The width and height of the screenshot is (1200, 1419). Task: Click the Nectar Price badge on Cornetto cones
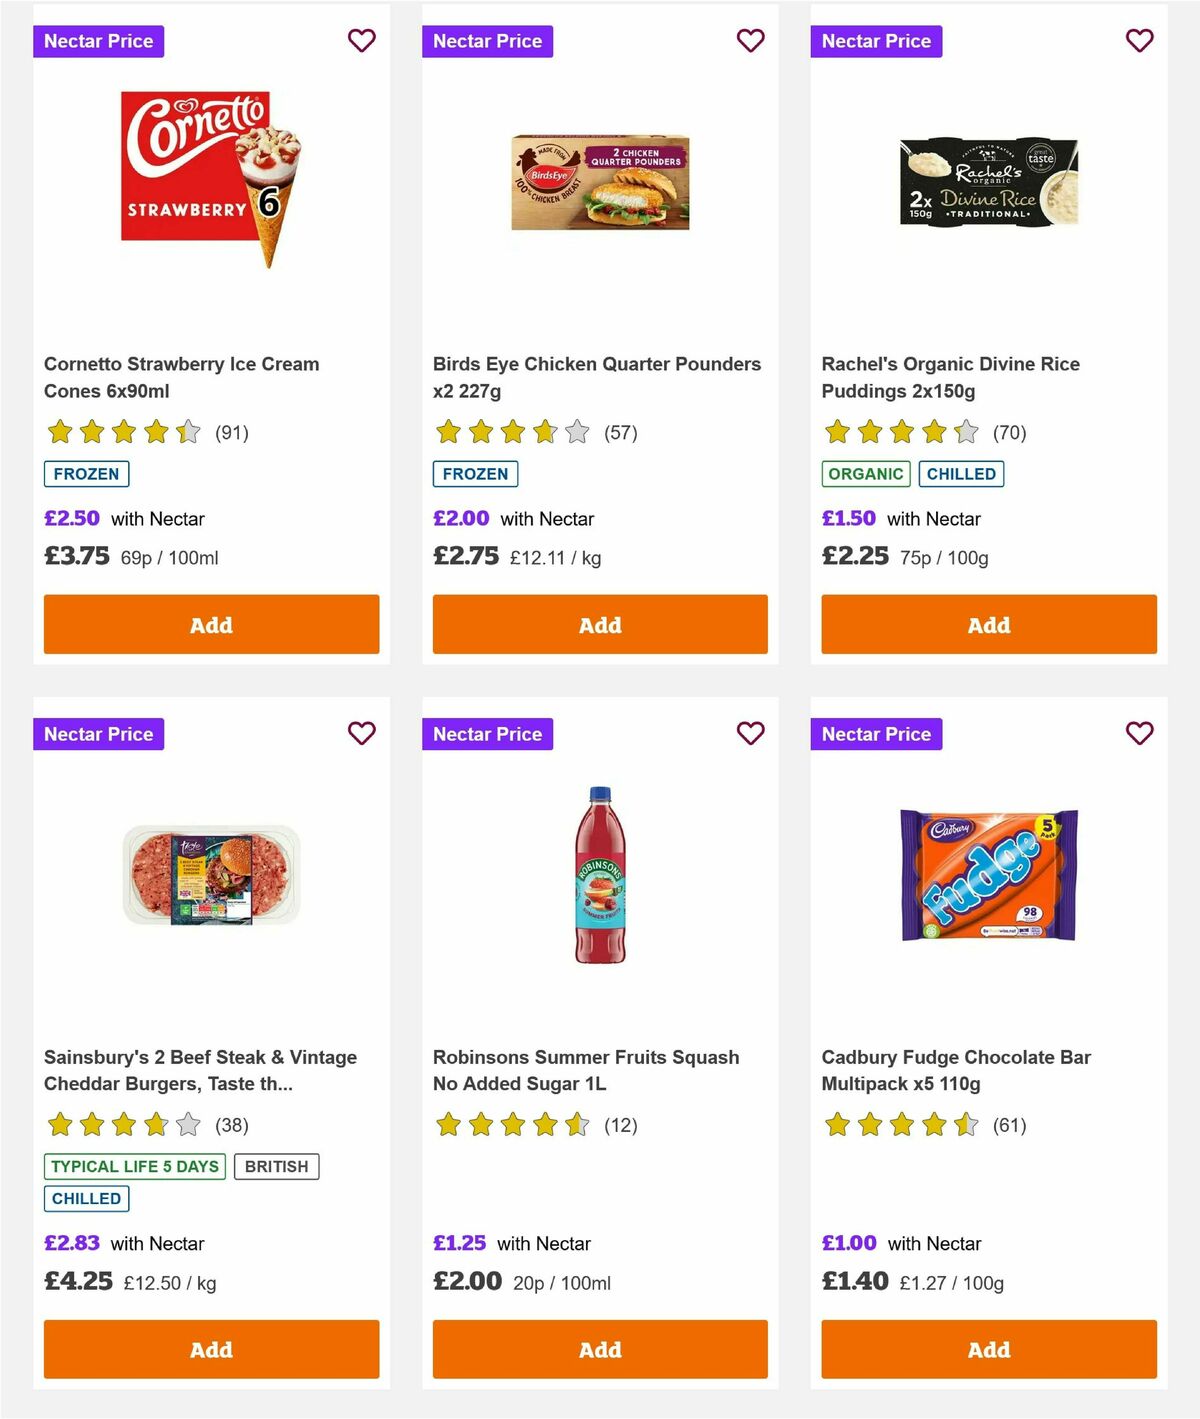(x=99, y=41)
